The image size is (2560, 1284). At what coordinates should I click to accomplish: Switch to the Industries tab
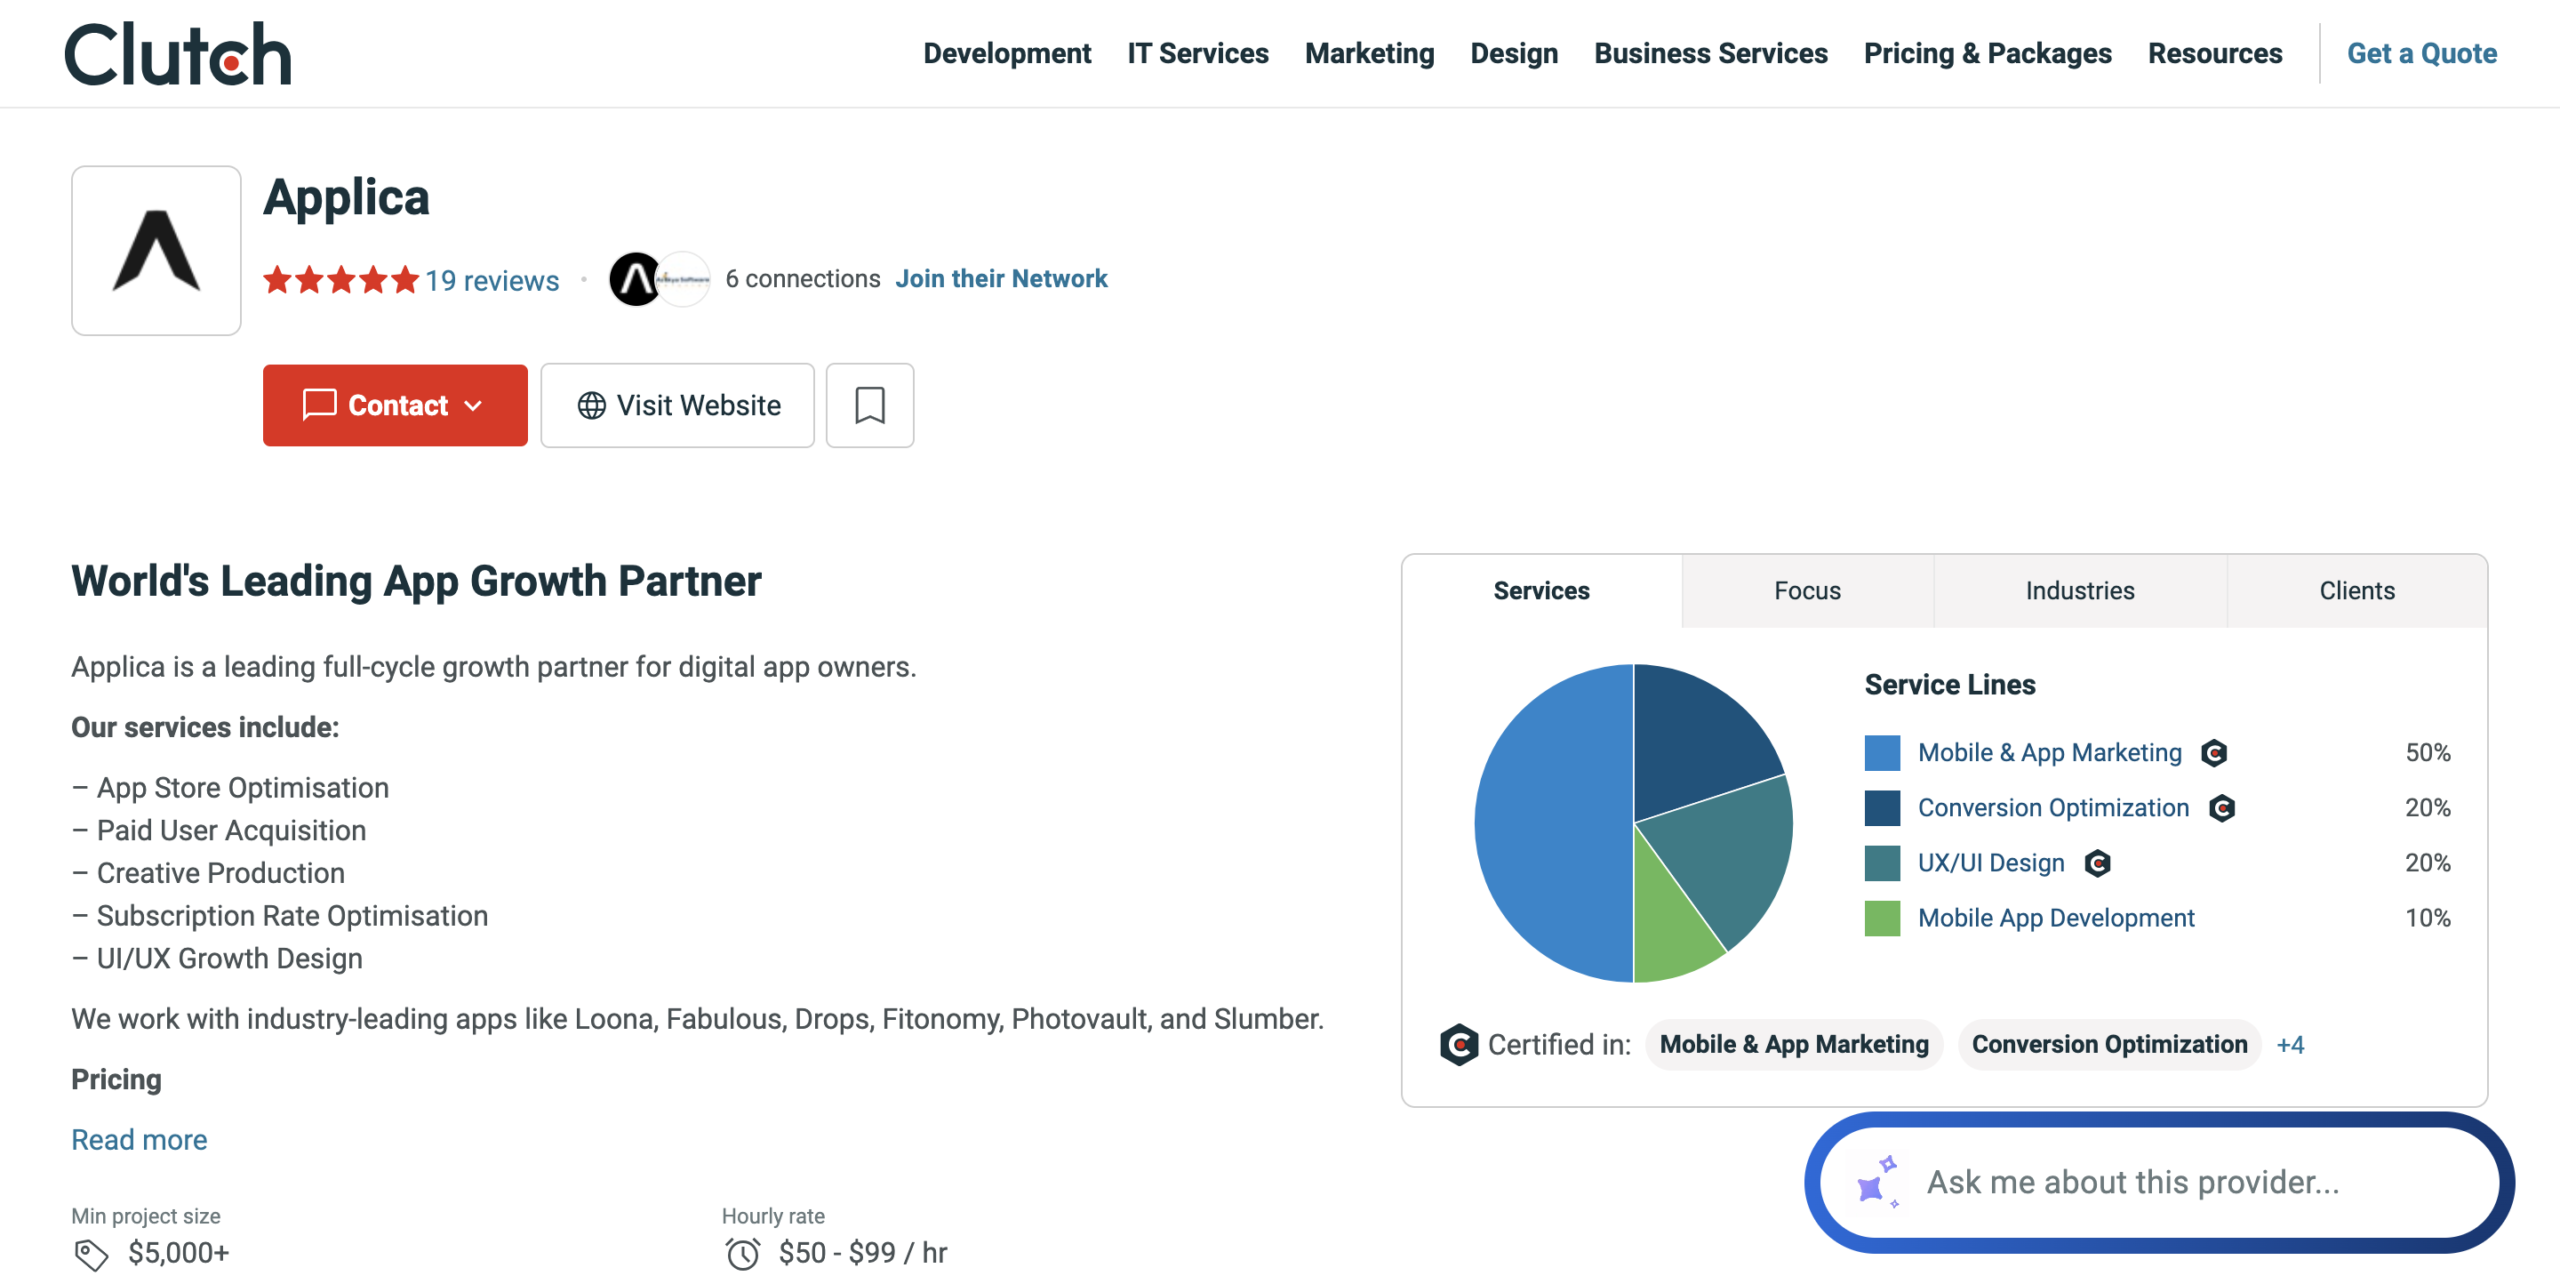pyautogui.click(x=2079, y=590)
